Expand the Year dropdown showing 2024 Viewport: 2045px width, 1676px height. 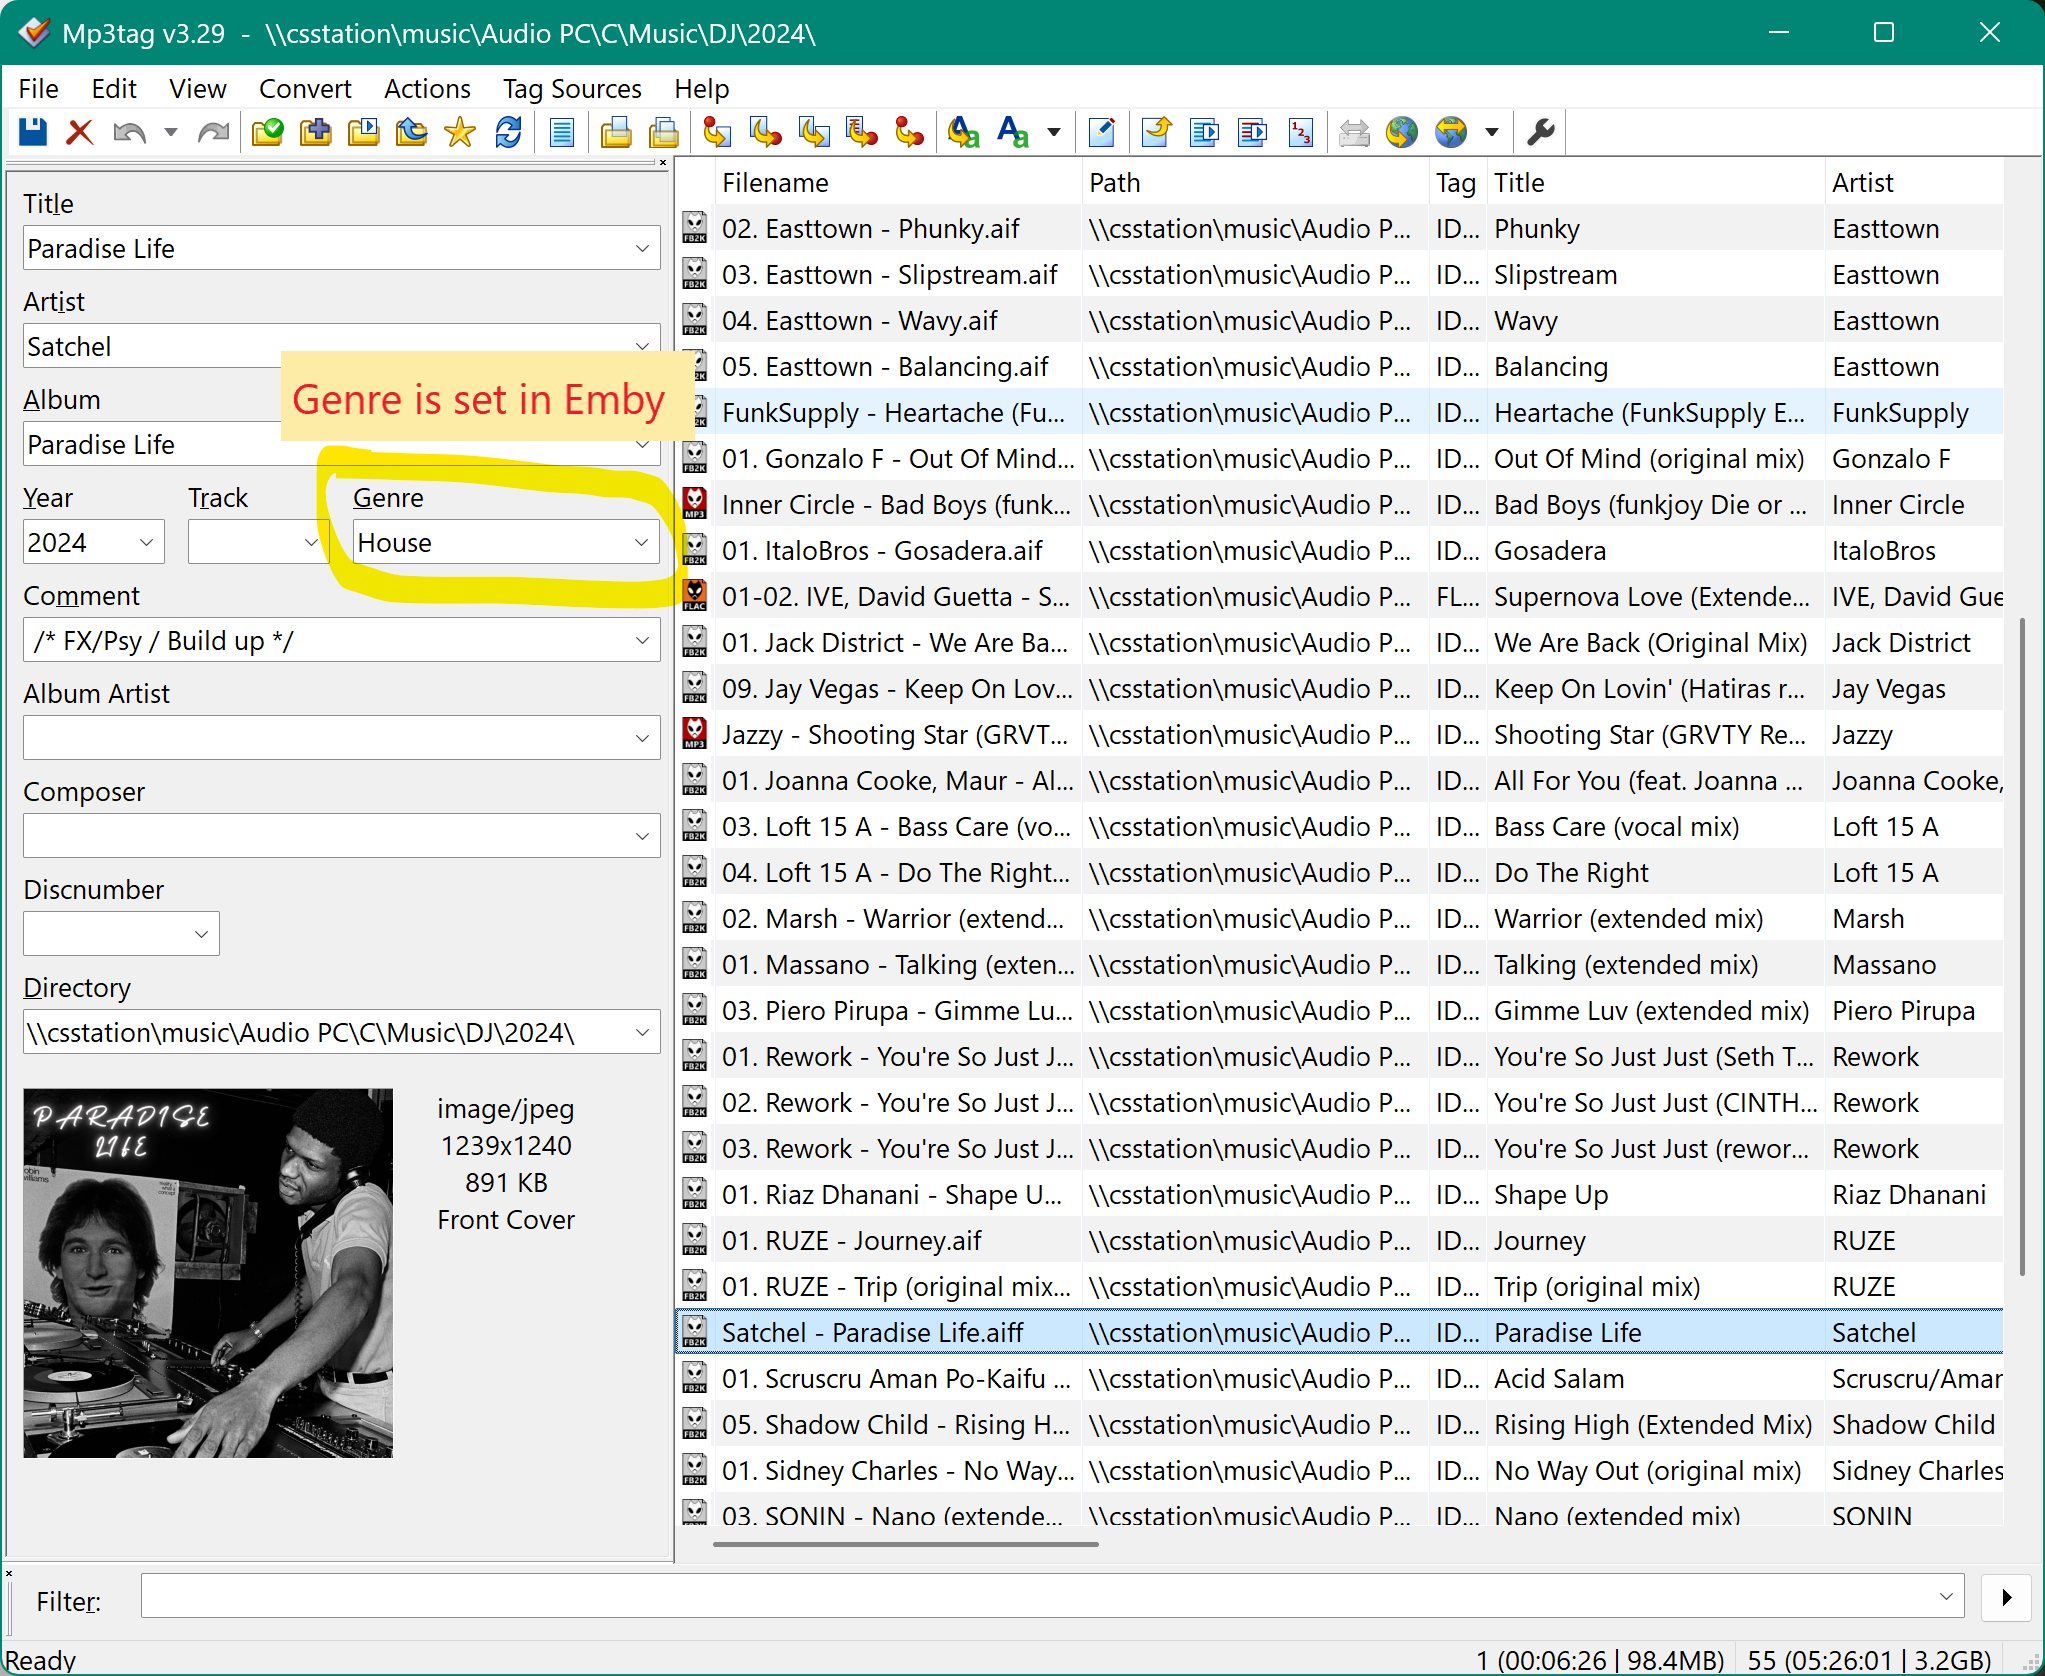146,542
